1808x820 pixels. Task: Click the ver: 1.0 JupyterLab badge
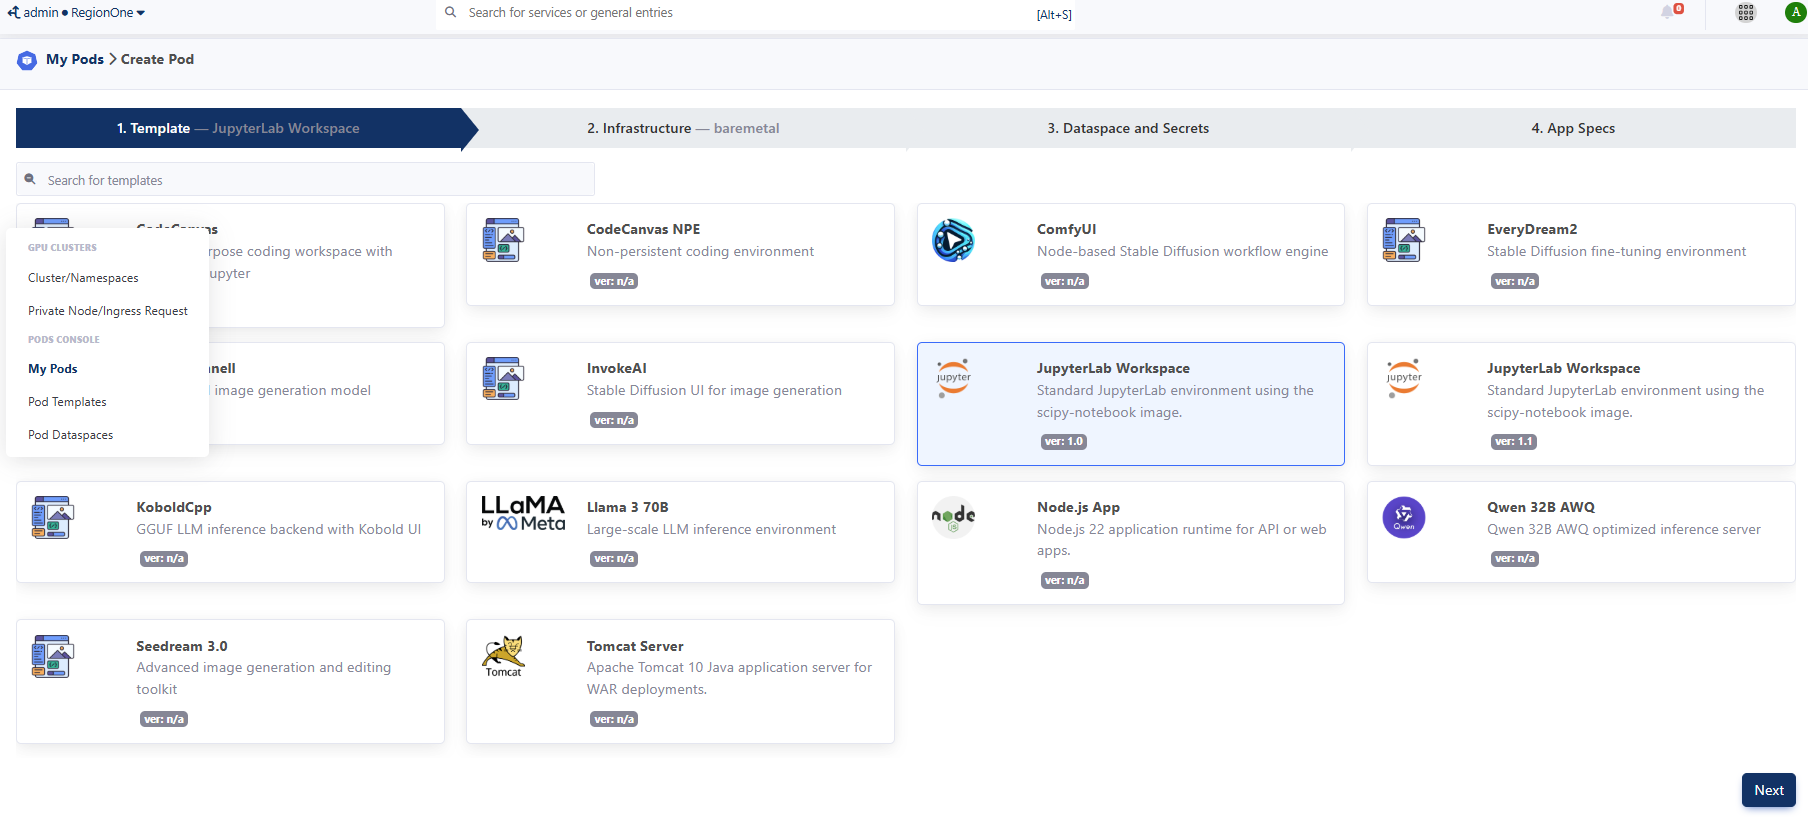(x=1064, y=441)
